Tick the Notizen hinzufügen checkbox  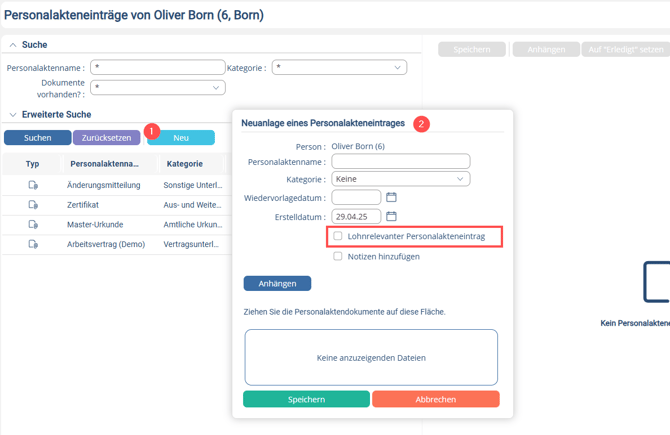(x=338, y=256)
